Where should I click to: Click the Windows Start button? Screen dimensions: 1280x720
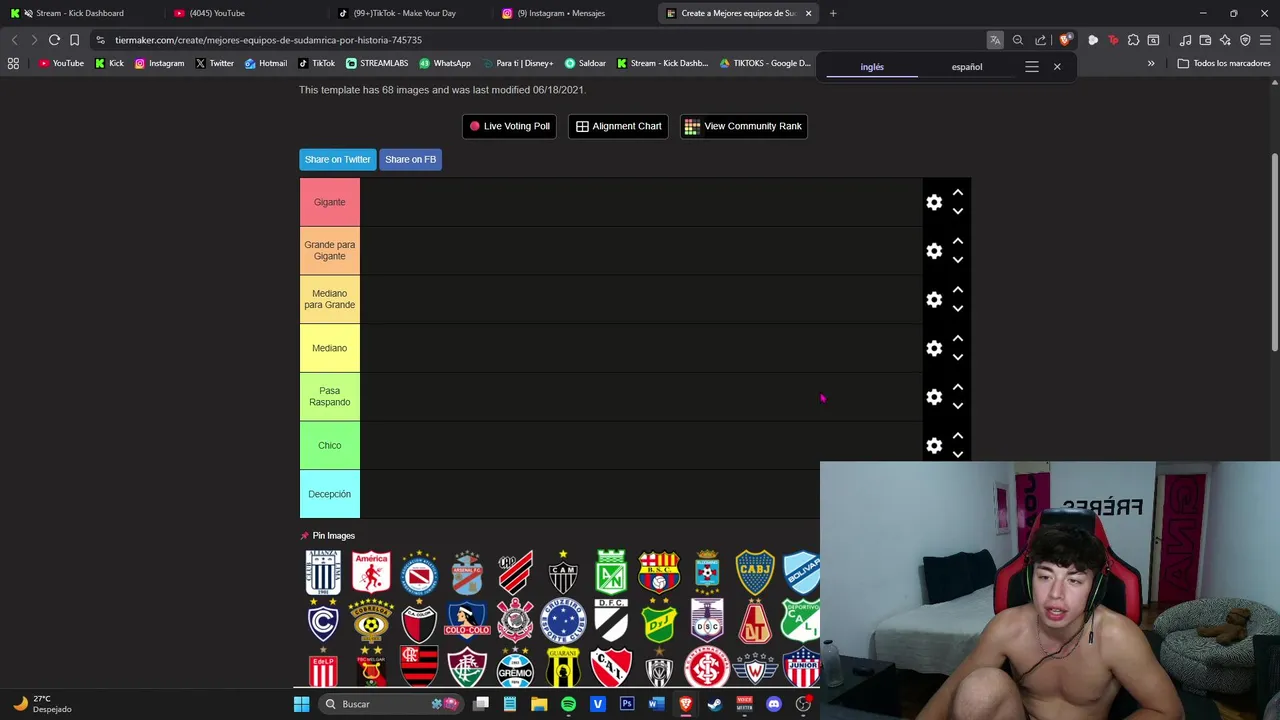click(x=301, y=704)
